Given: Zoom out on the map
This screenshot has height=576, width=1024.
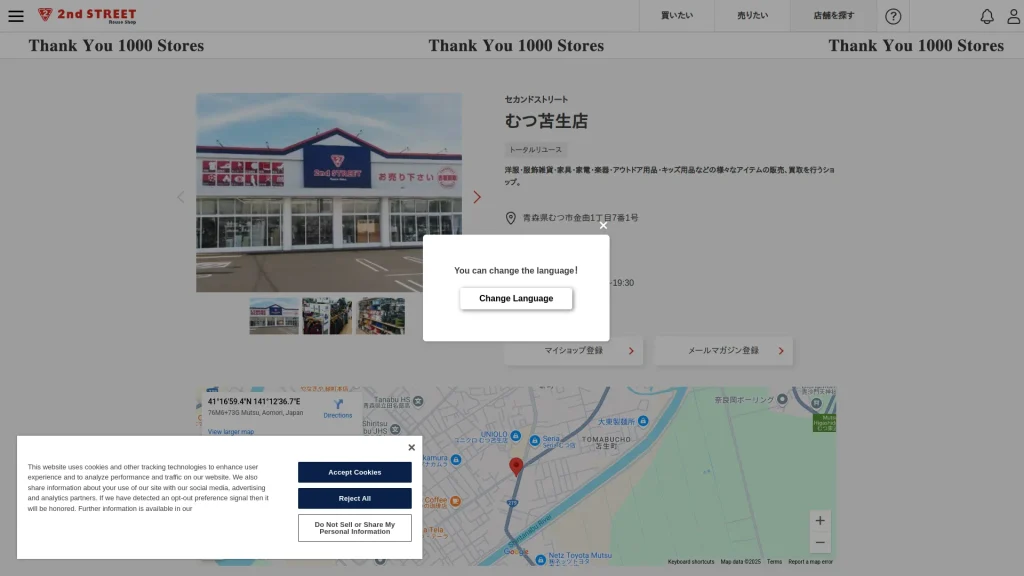Looking at the screenshot, I should click(820, 543).
